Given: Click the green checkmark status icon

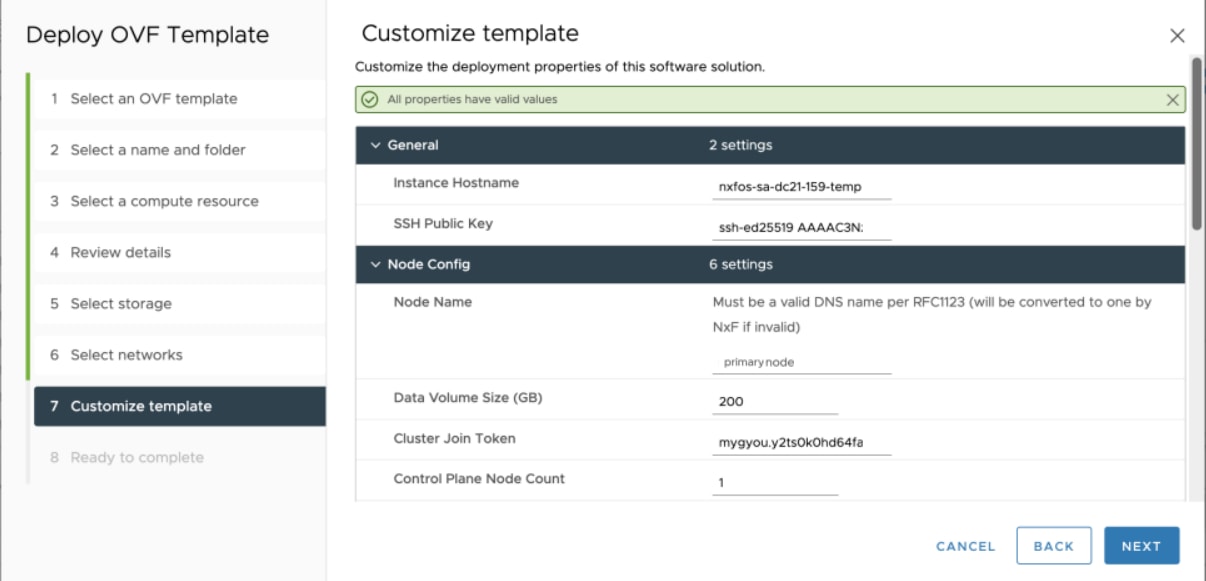Looking at the screenshot, I should point(370,100).
